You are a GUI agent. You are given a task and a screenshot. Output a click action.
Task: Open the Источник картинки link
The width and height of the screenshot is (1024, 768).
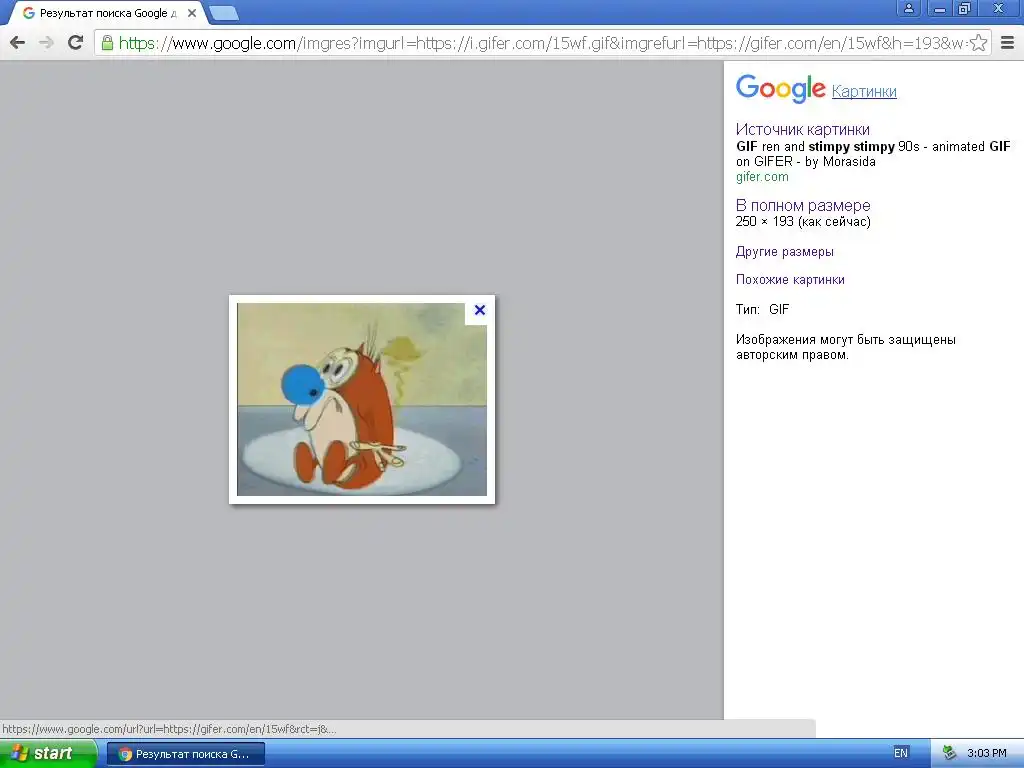click(x=803, y=129)
